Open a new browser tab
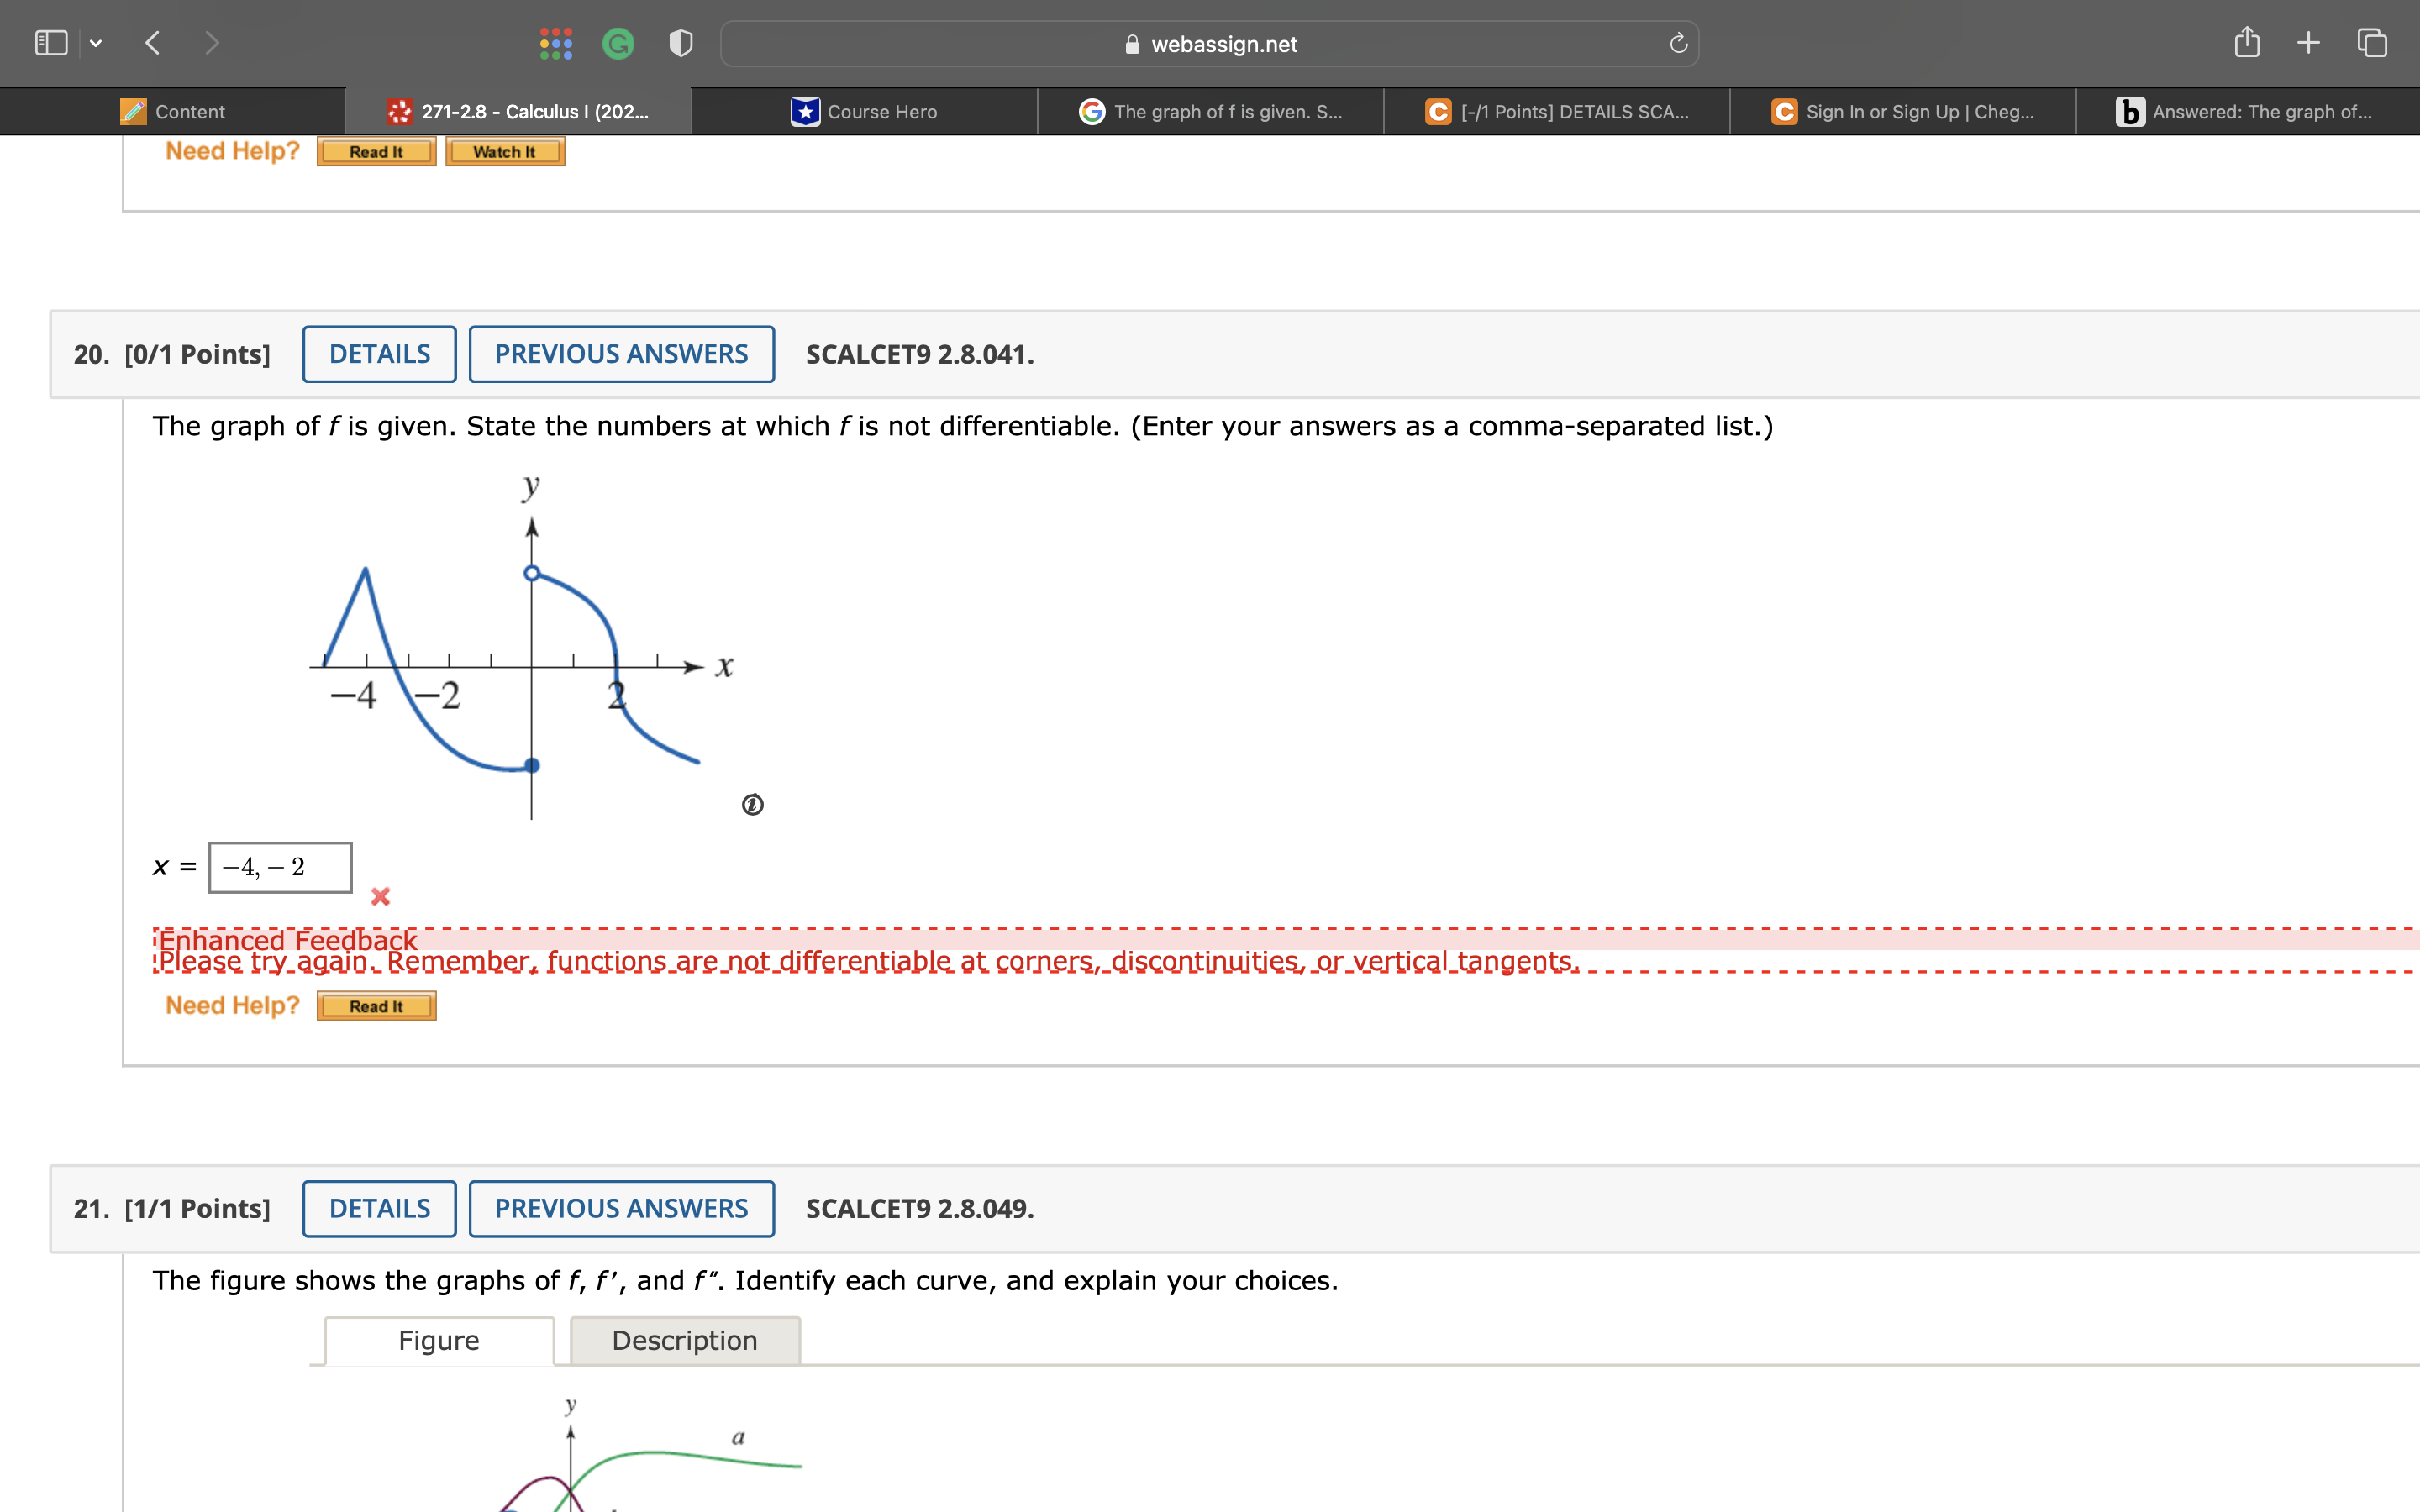The image size is (2420, 1512). click(2308, 42)
